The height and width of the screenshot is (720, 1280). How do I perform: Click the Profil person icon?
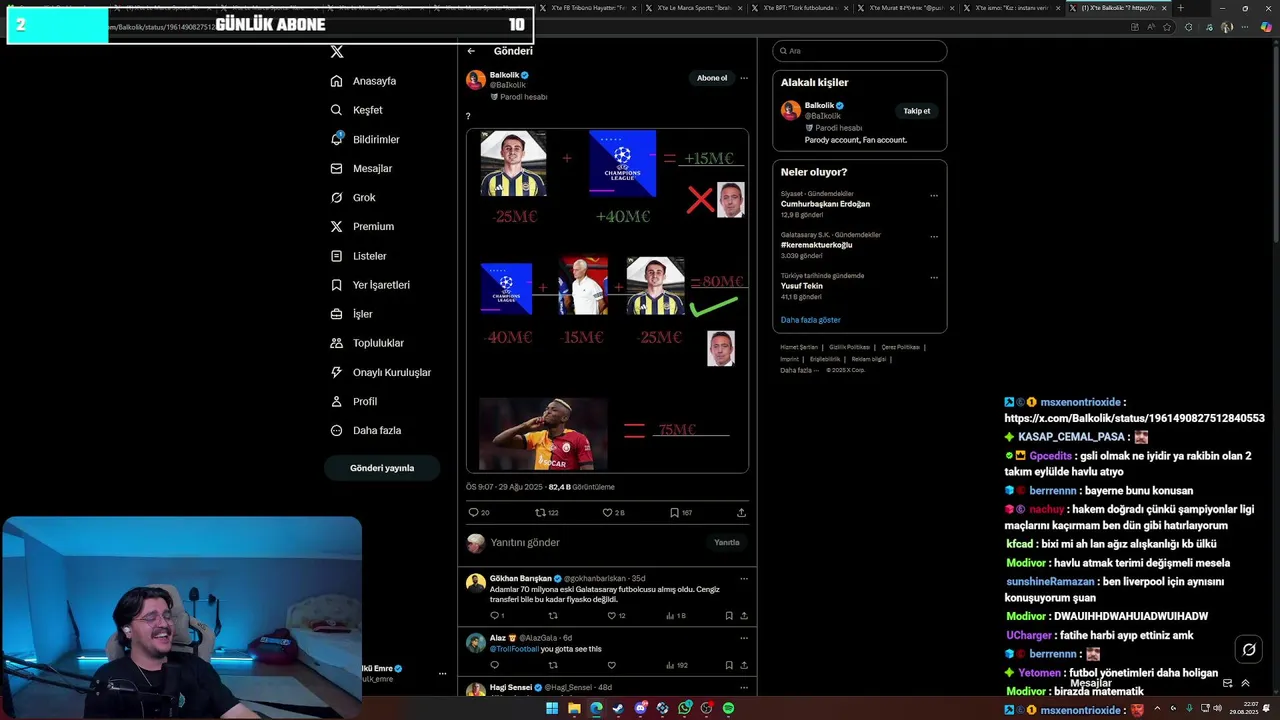(337, 401)
